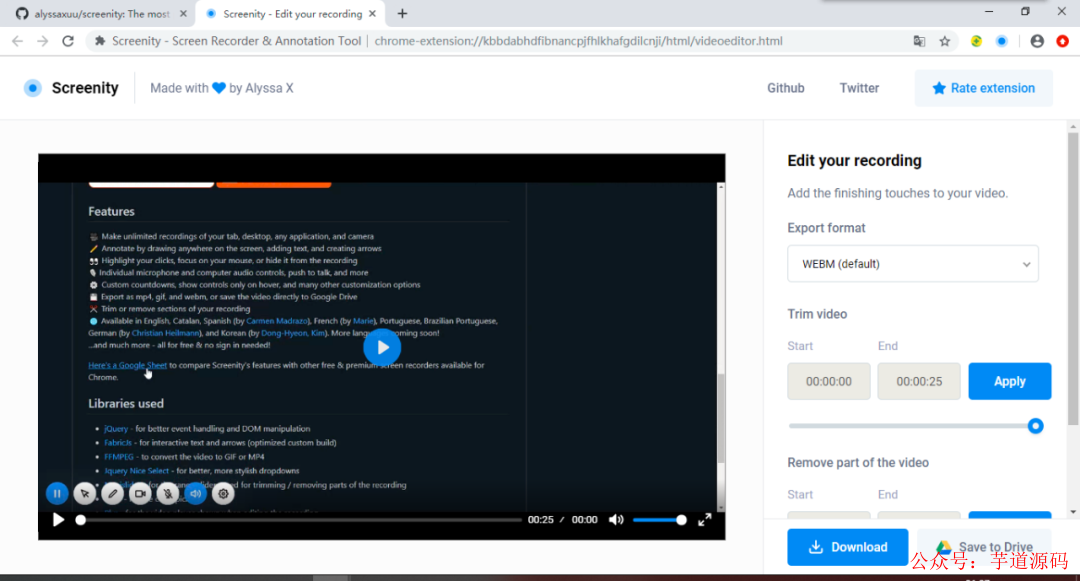The image size is (1080, 581).
Task: Bookmark page with the star icon
Action: coord(944,41)
